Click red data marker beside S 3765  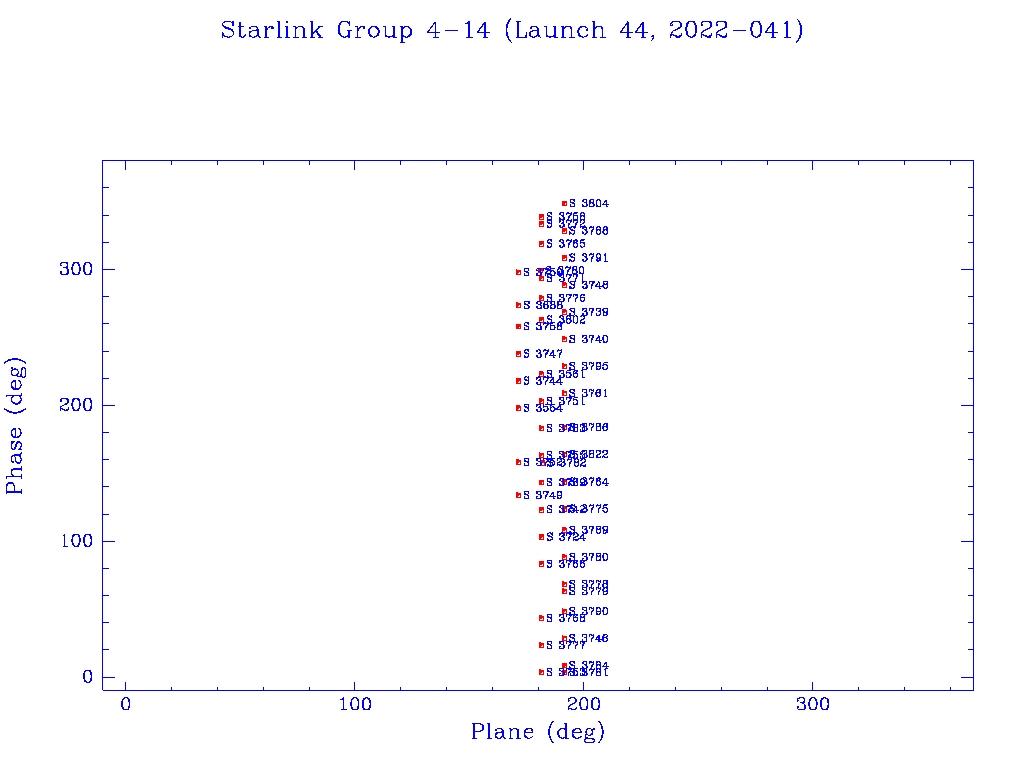541,244
